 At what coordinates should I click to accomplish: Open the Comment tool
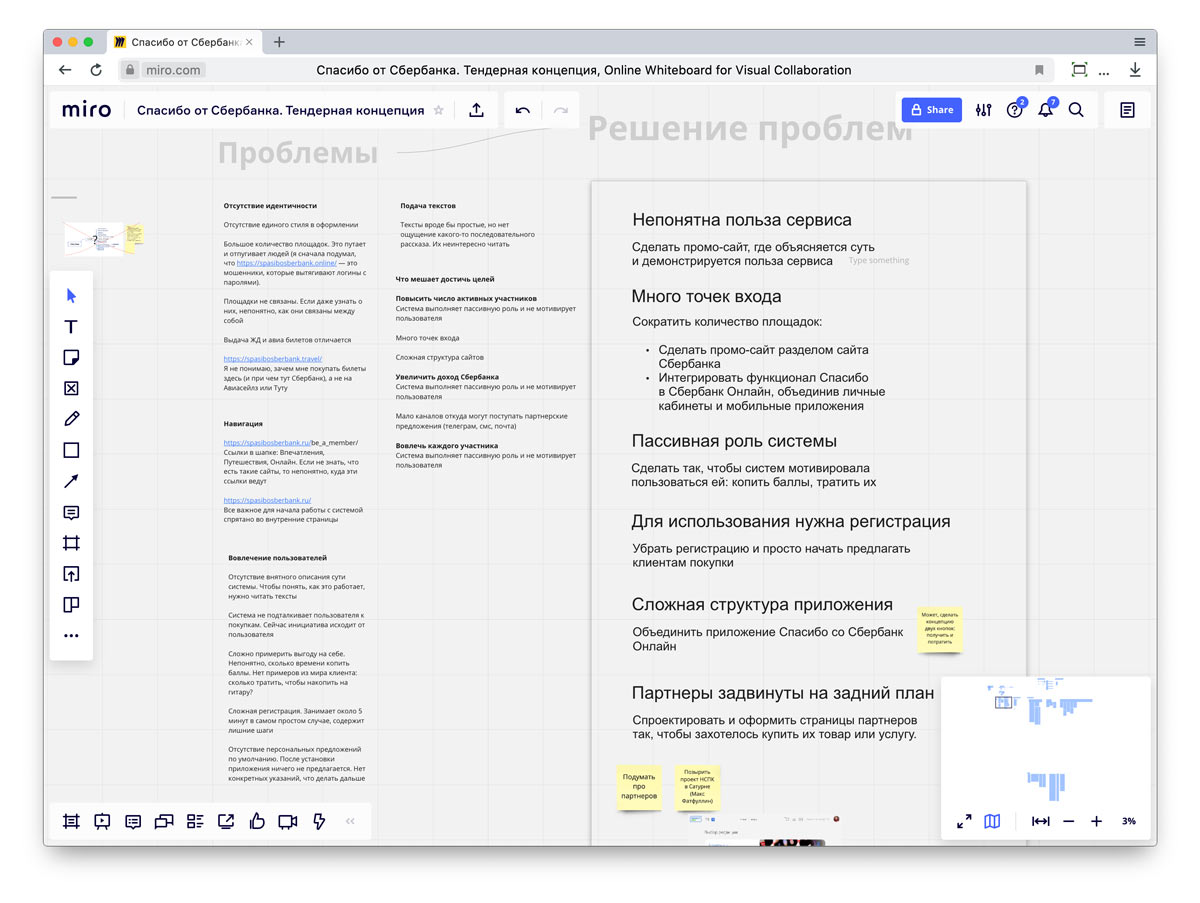(x=71, y=513)
